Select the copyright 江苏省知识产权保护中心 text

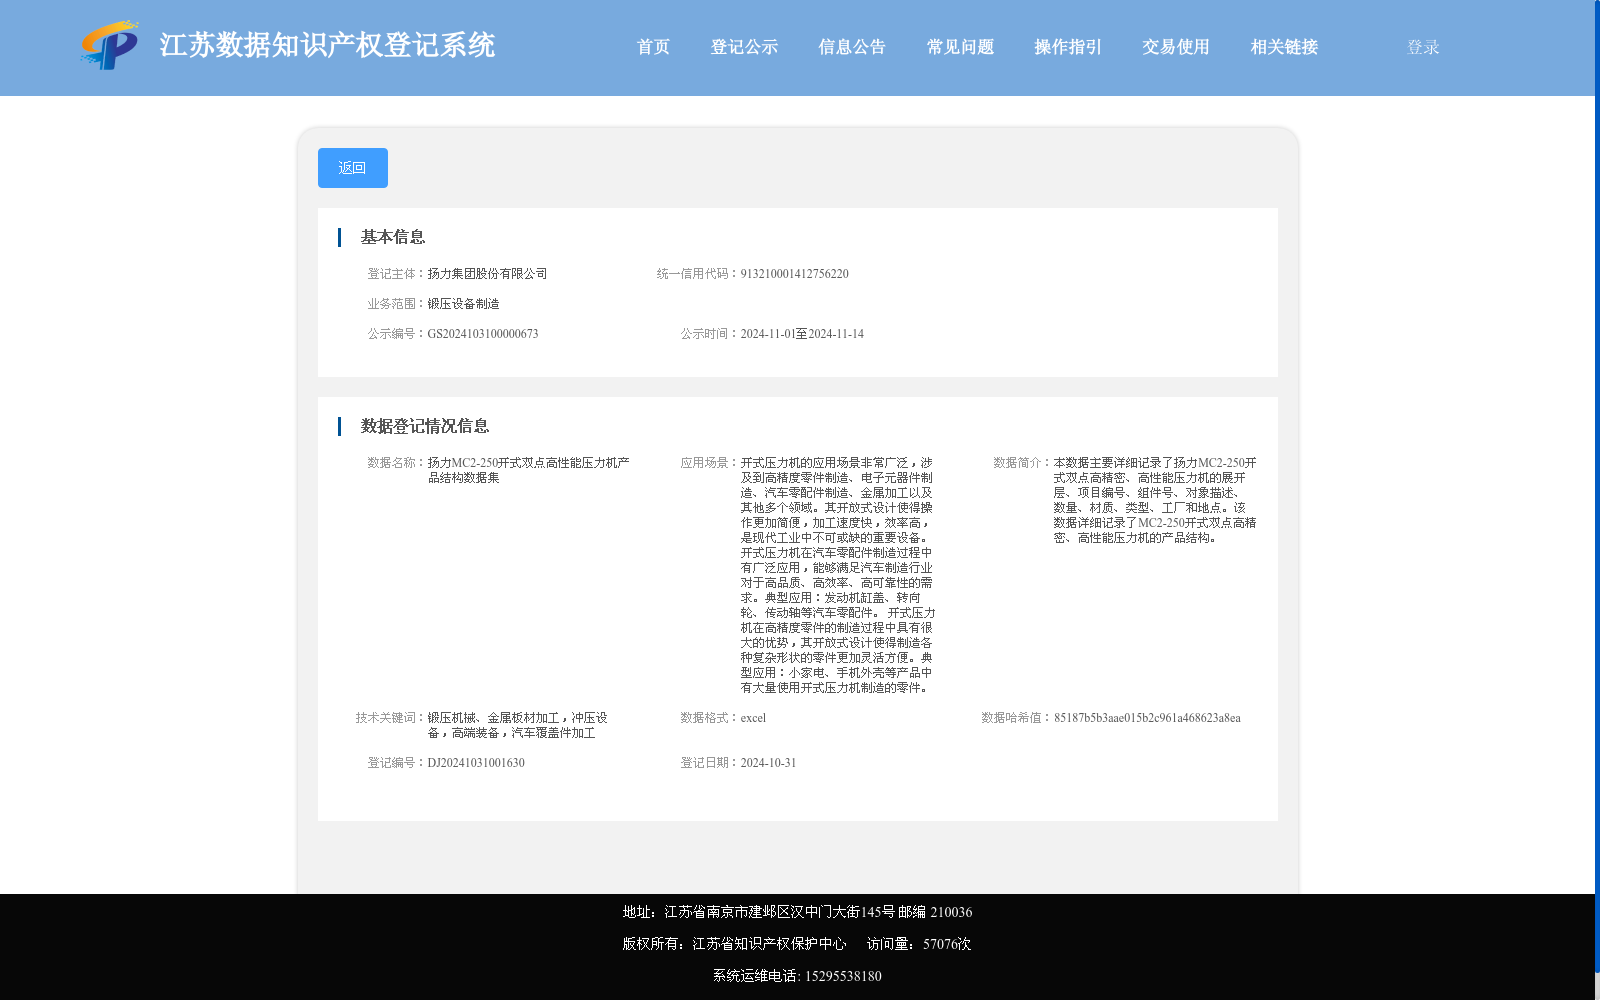click(769, 944)
